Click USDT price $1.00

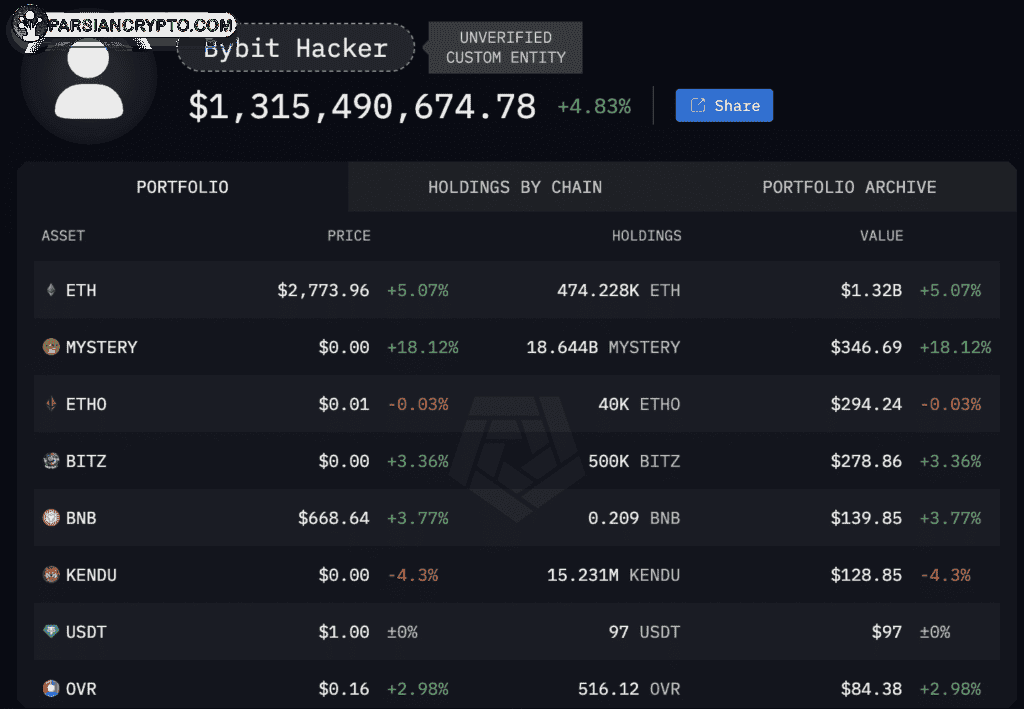344,631
